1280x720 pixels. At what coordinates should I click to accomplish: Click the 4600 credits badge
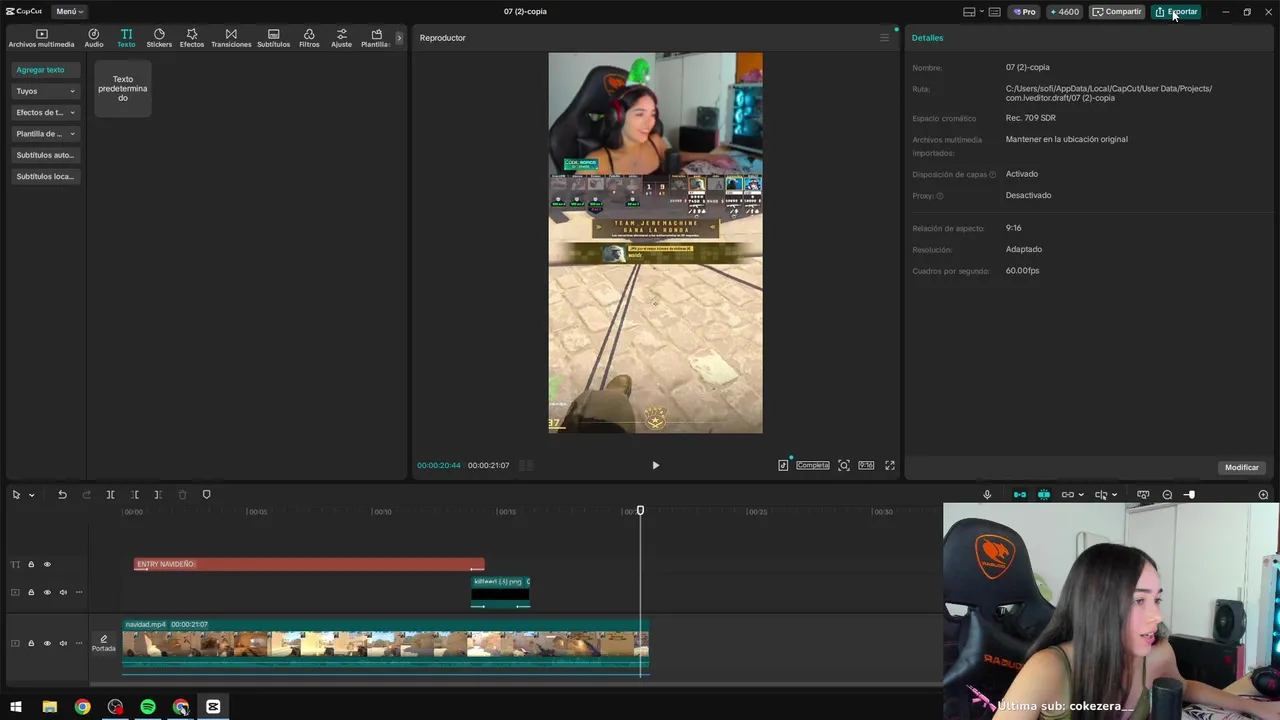pos(1064,12)
